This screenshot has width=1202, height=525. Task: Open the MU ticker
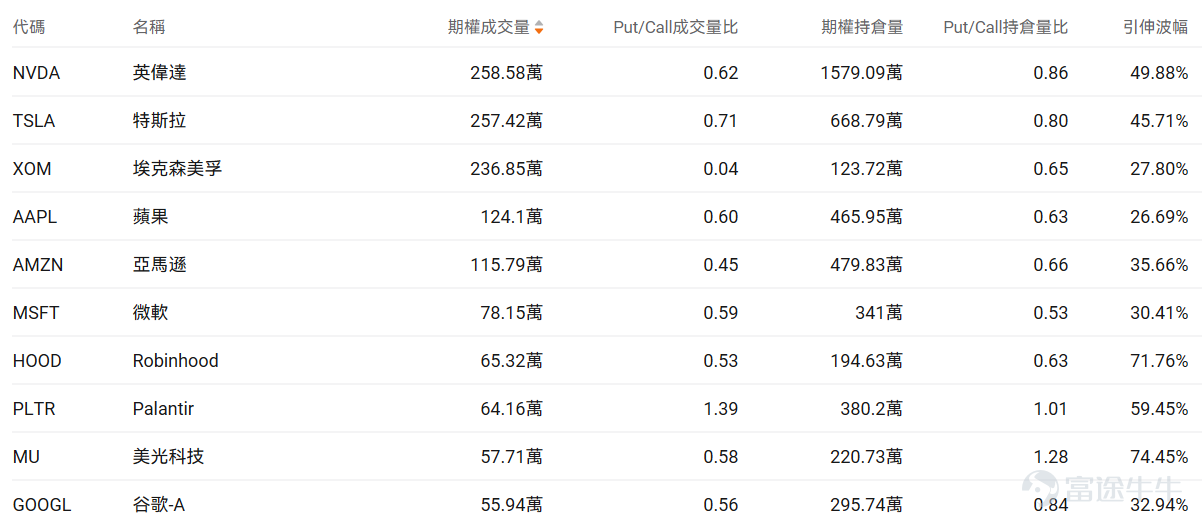tap(27, 457)
